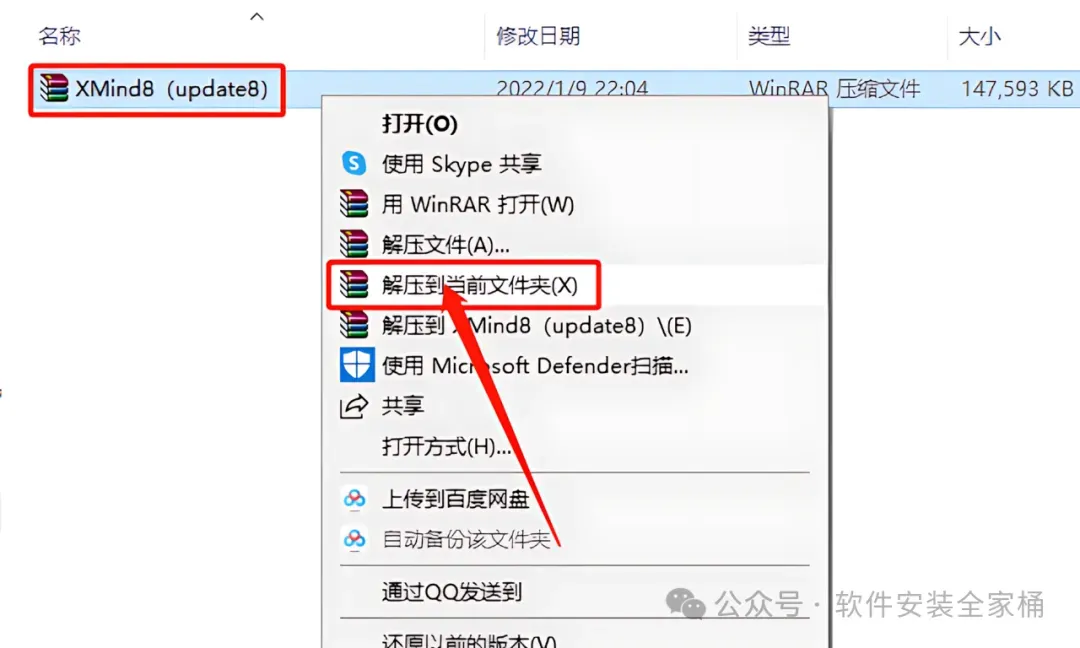Click WinRAR icon beside 解压到 XMind8 (update8)\(E)
The image size is (1080, 648).
[x=354, y=325]
